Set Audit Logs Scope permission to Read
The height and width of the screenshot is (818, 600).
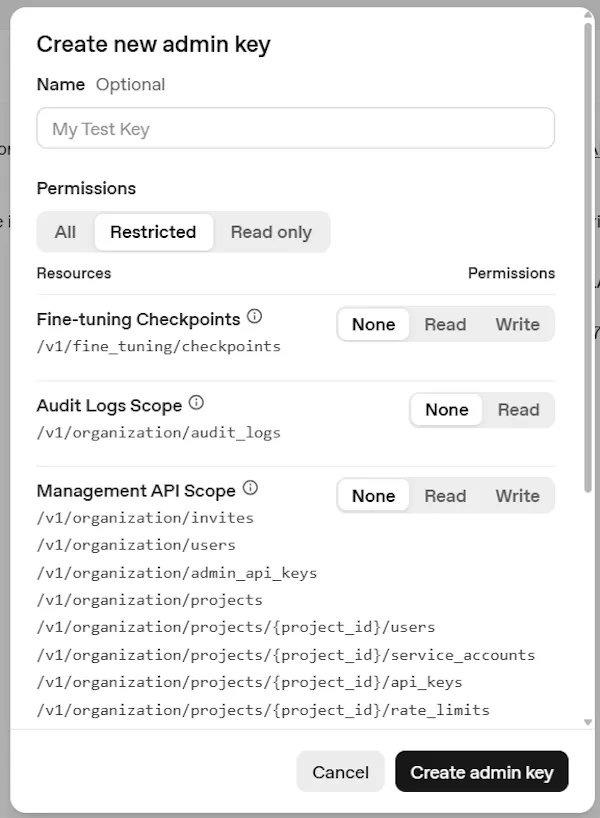[x=518, y=410]
